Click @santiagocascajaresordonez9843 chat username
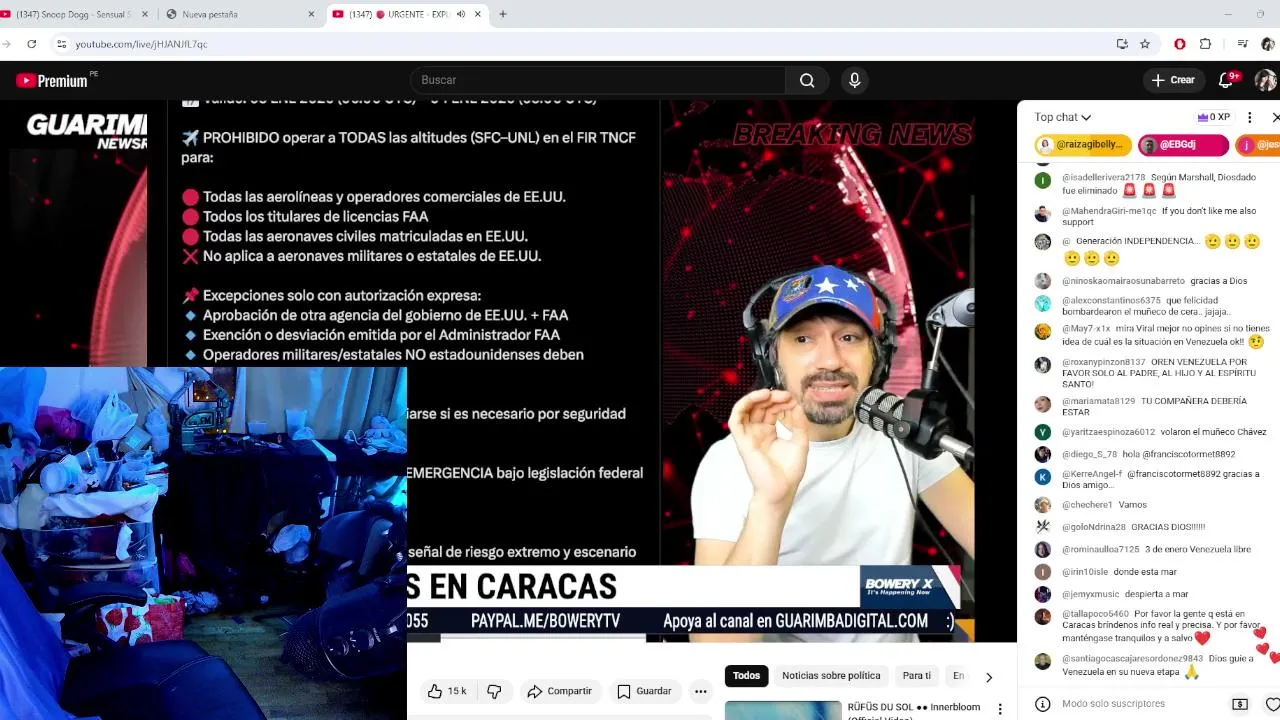1280x720 pixels. [1132, 659]
